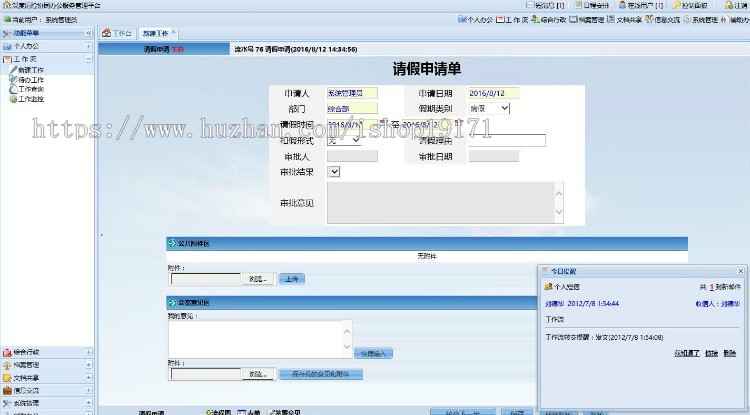
Task: Click the 在线用户 person icon
Action: point(622,5)
